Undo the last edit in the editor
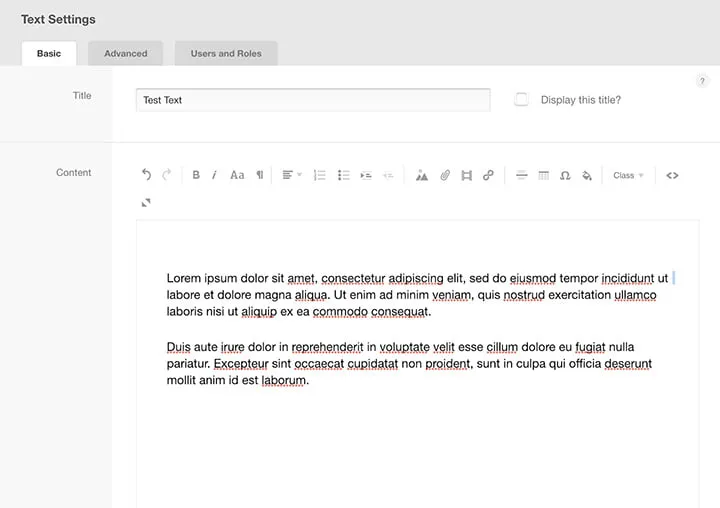Image resolution: width=720 pixels, height=508 pixels. 146,175
